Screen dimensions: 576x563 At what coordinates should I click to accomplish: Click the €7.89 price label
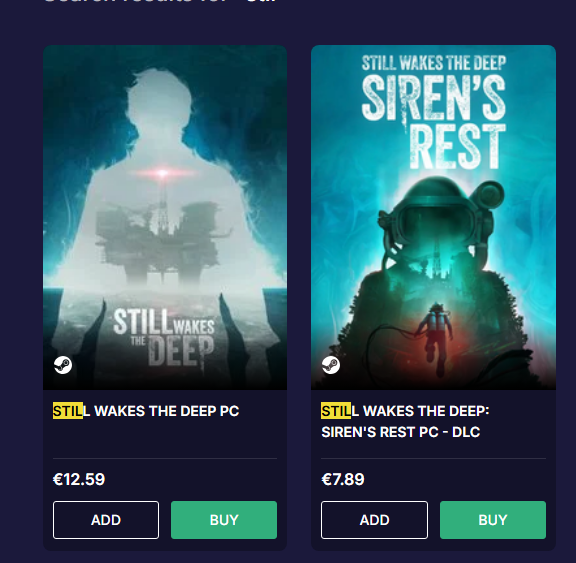click(x=343, y=479)
